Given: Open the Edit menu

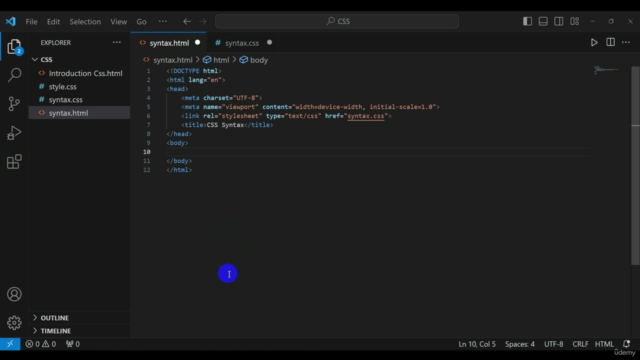Looking at the screenshot, I should tap(53, 22).
